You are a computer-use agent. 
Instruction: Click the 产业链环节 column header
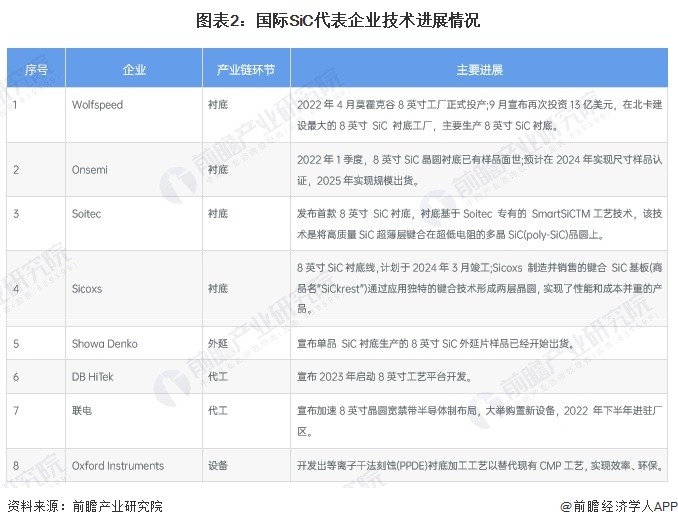[246, 69]
